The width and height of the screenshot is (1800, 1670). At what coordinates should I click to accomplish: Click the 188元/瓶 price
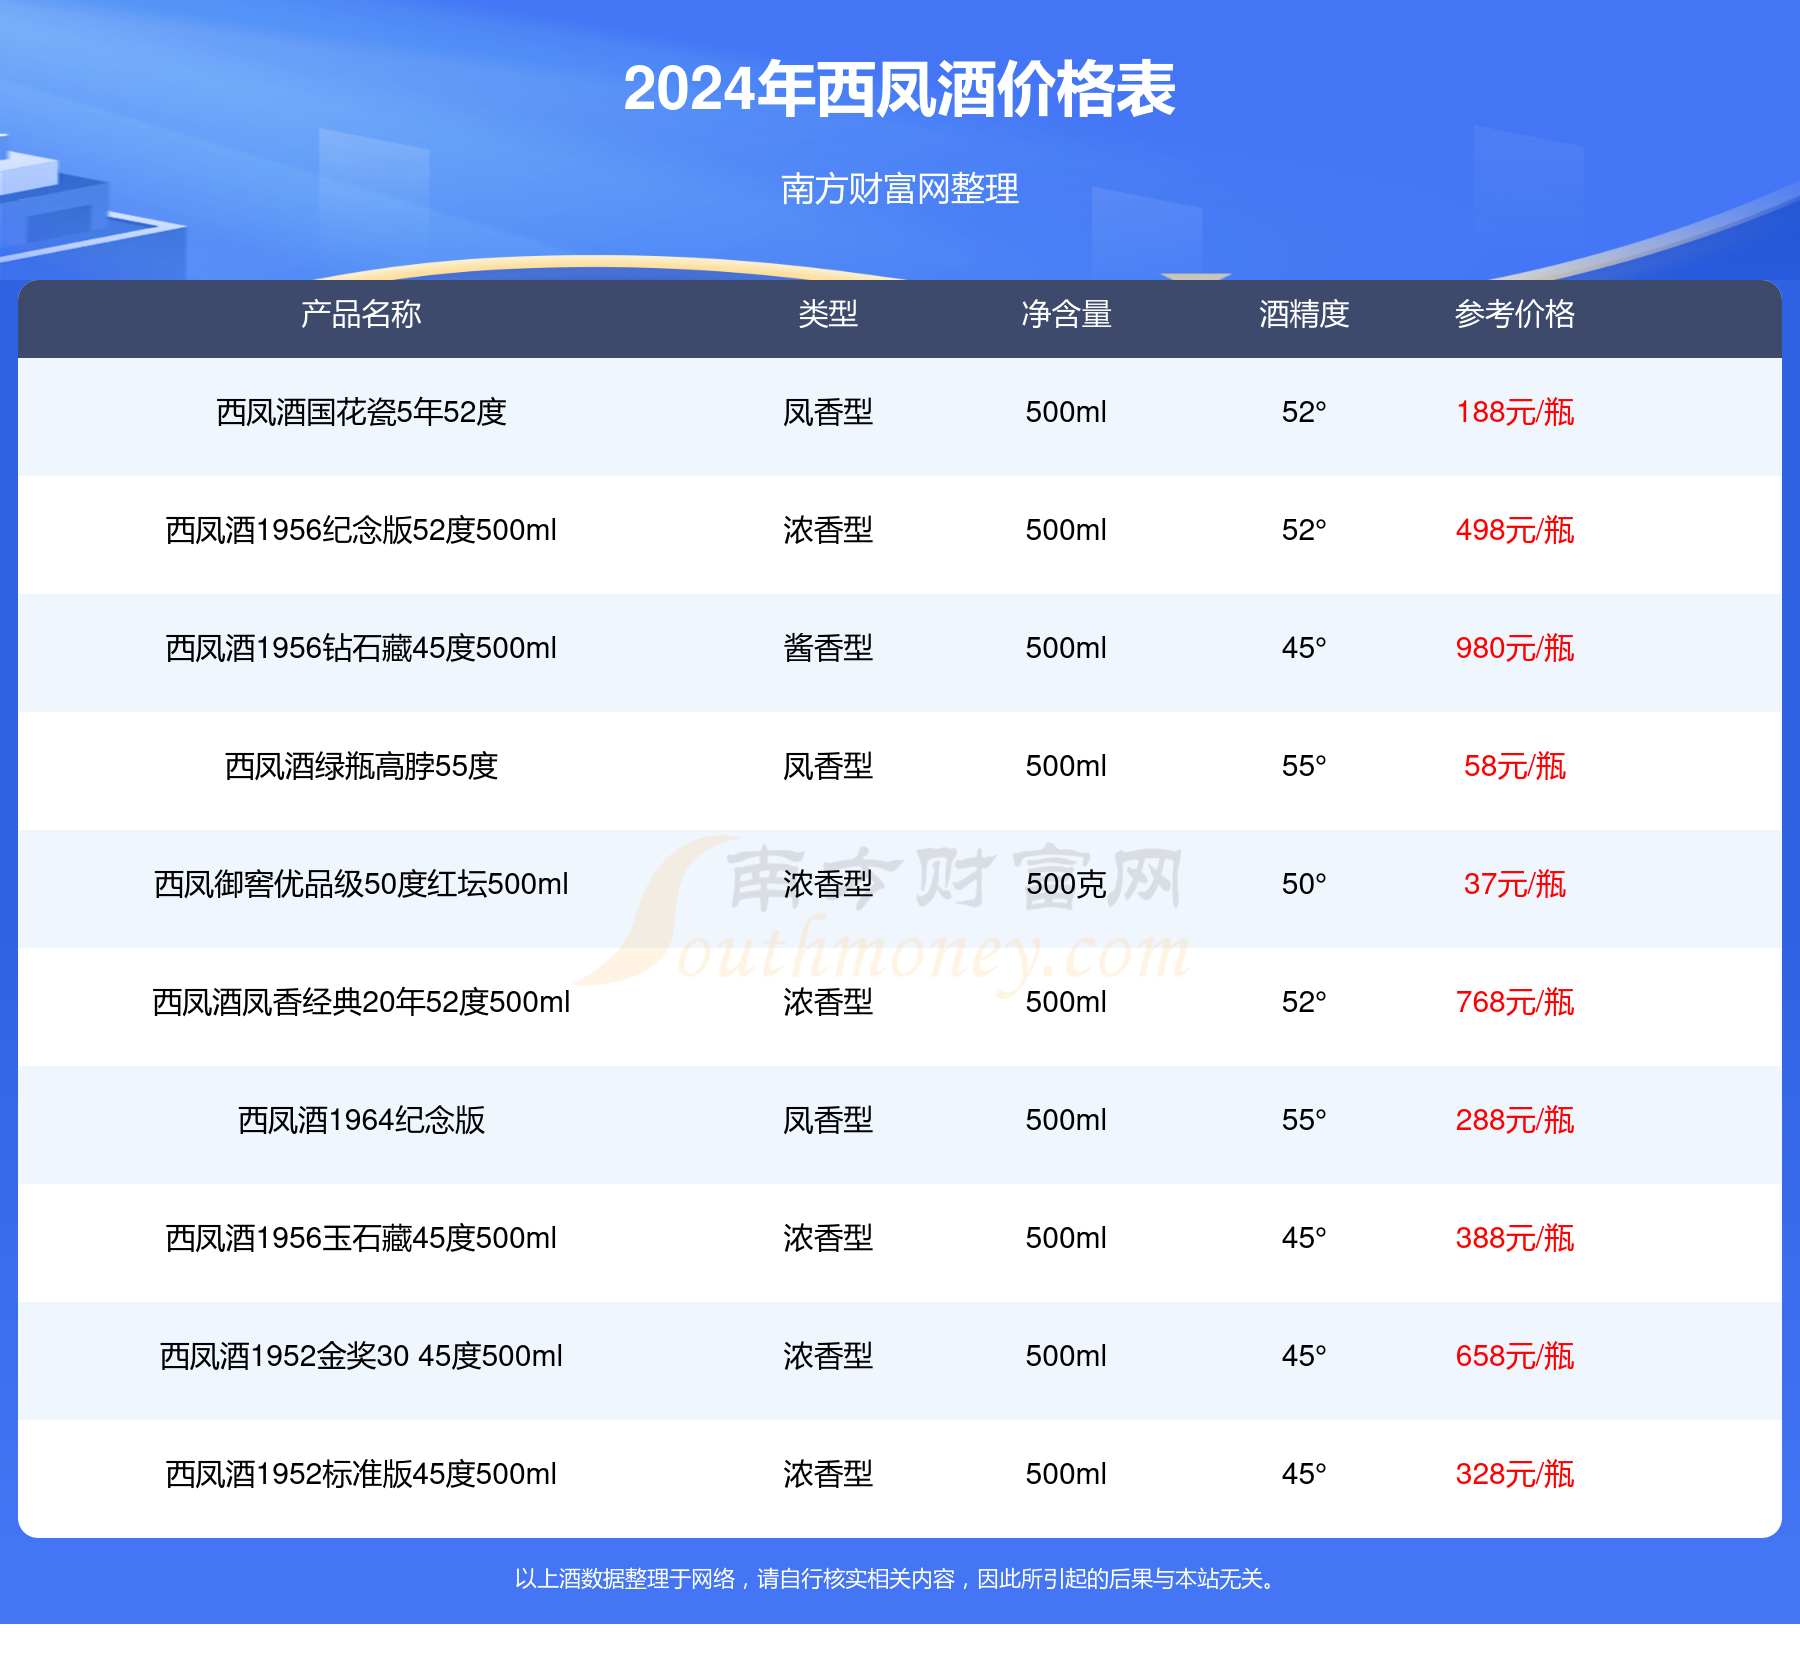click(1515, 412)
